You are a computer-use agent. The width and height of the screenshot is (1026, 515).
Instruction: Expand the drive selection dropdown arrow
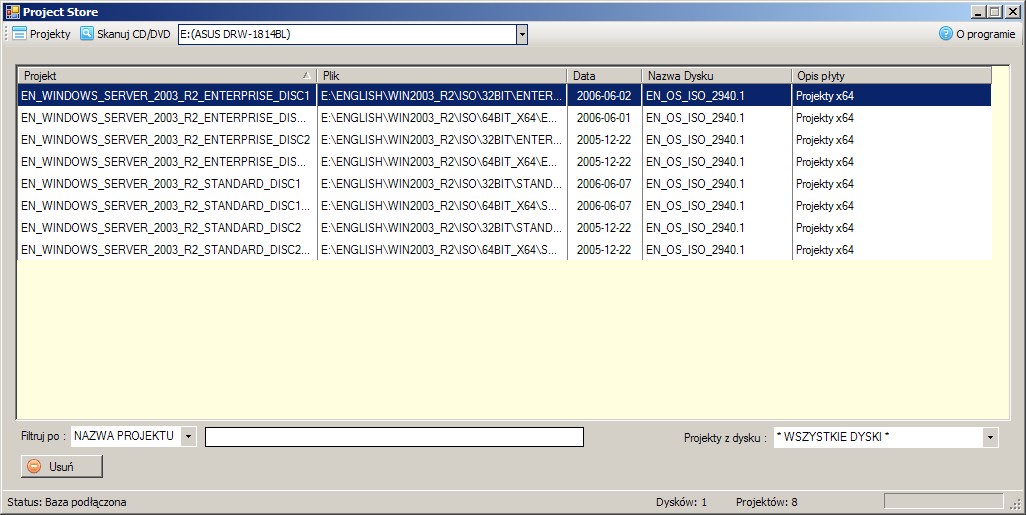(522, 35)
